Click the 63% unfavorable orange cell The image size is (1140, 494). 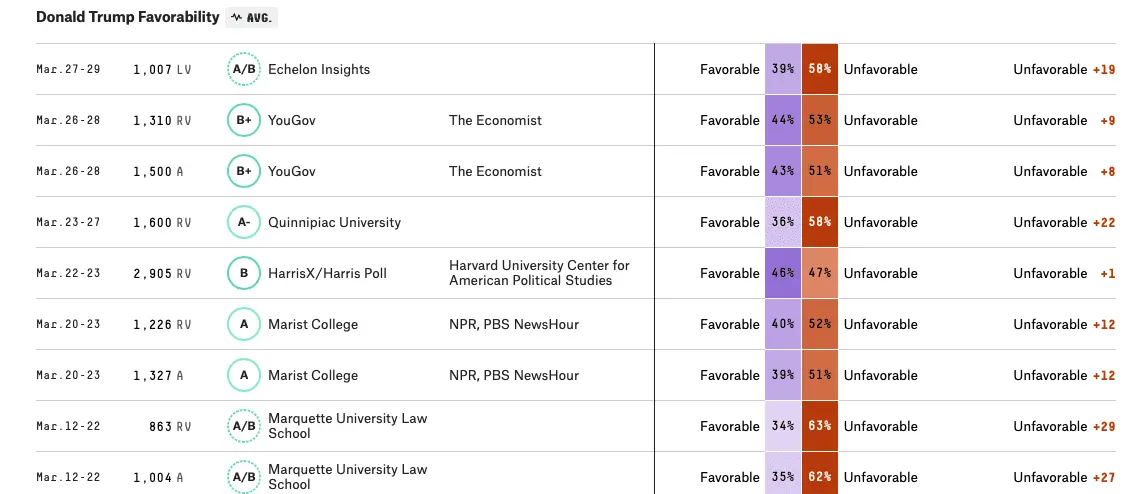(820, 426)
